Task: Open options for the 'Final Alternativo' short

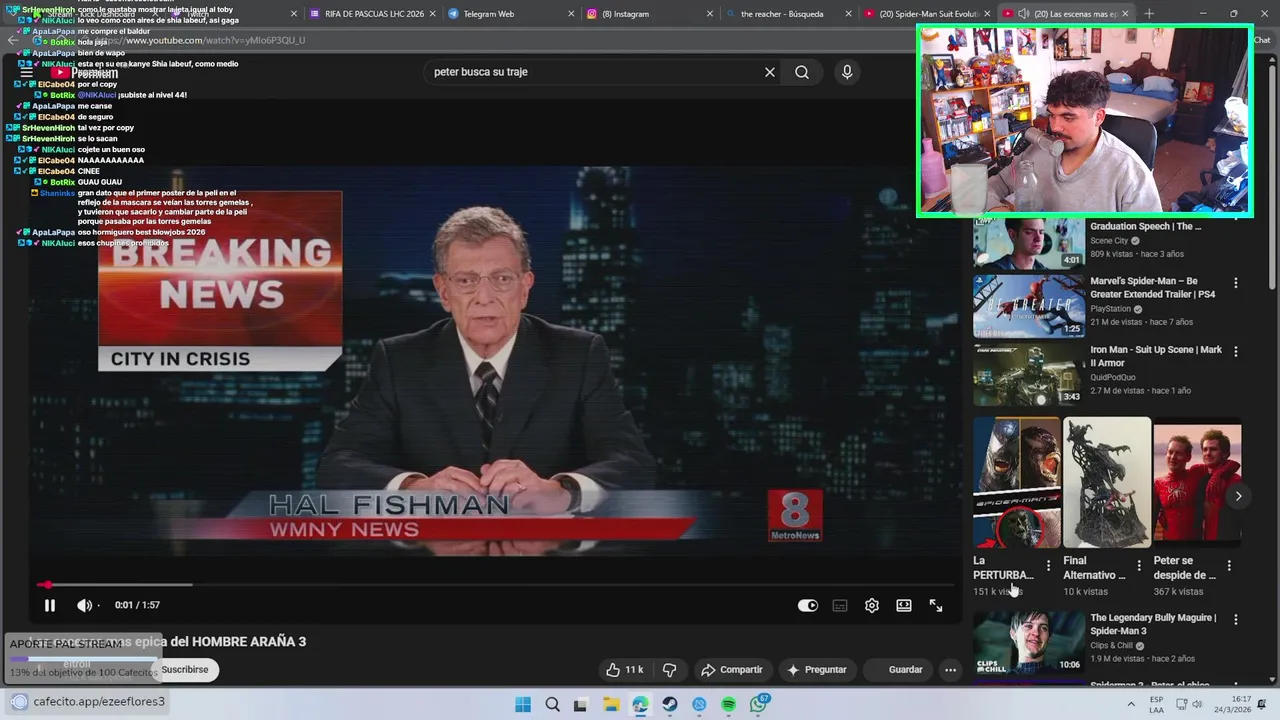Action: 1139,566
